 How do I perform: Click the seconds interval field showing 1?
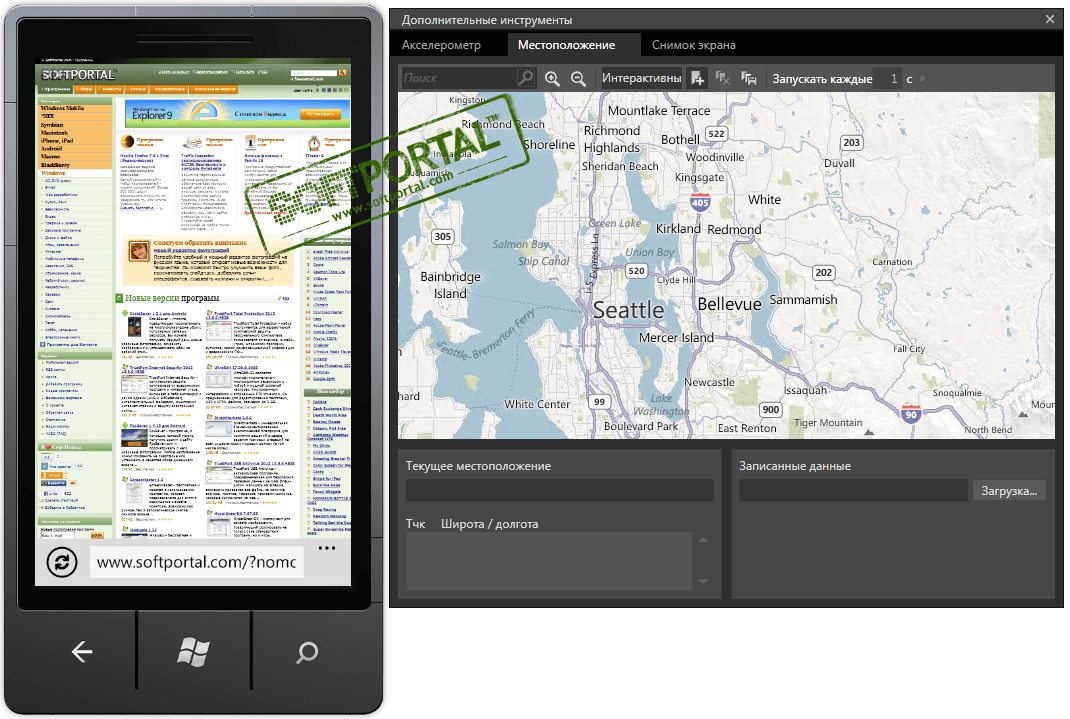888,78
